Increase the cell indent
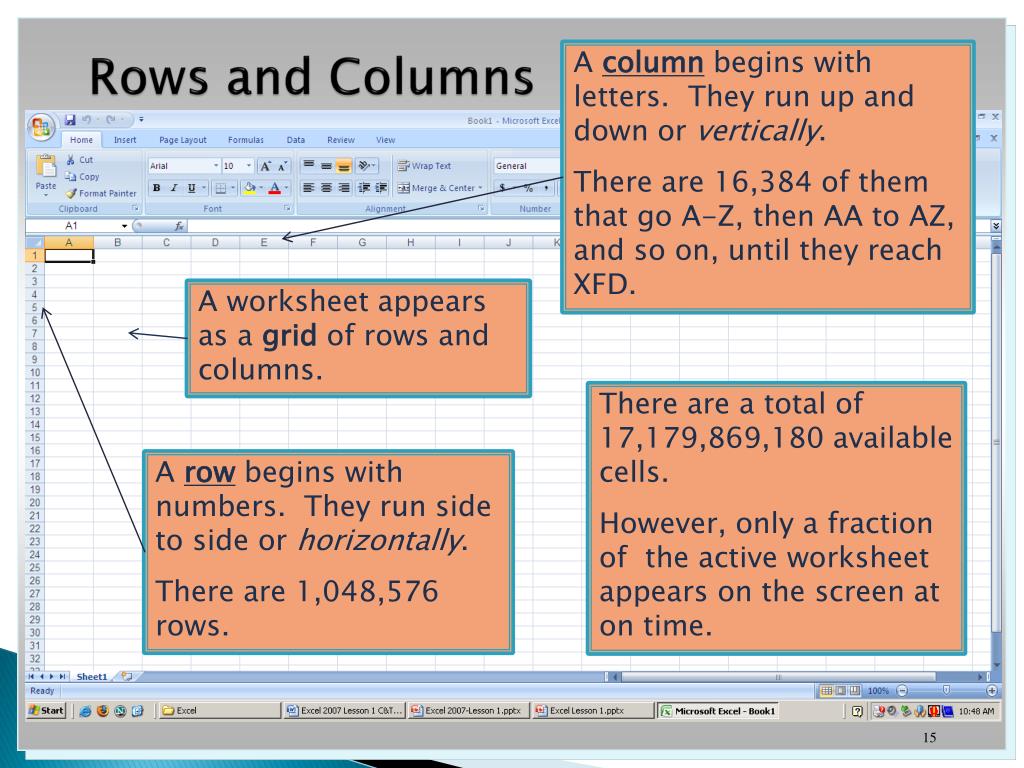The image size is (1024, 768). [381, 188]
